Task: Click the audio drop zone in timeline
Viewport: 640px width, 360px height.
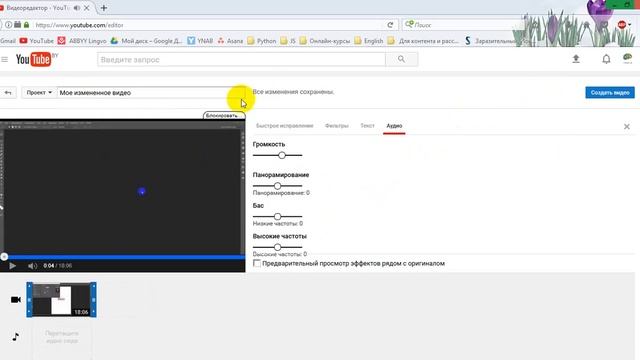Action: (x=62, y=337)
